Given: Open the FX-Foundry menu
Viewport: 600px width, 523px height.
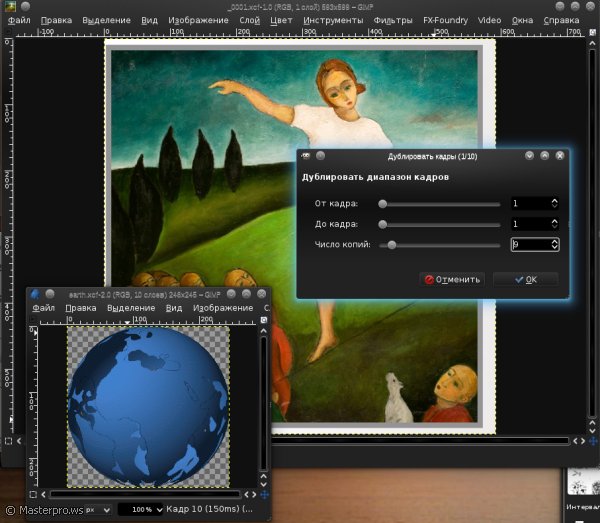Looking at the screenshot, I should [445, 20].
